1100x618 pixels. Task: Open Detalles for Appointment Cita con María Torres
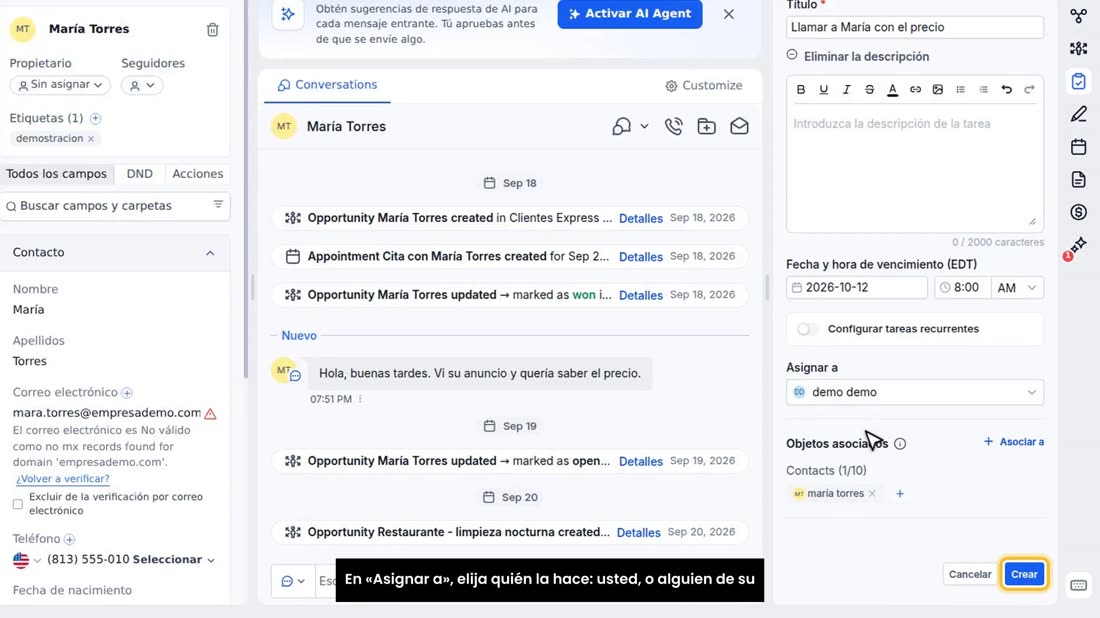640,257
